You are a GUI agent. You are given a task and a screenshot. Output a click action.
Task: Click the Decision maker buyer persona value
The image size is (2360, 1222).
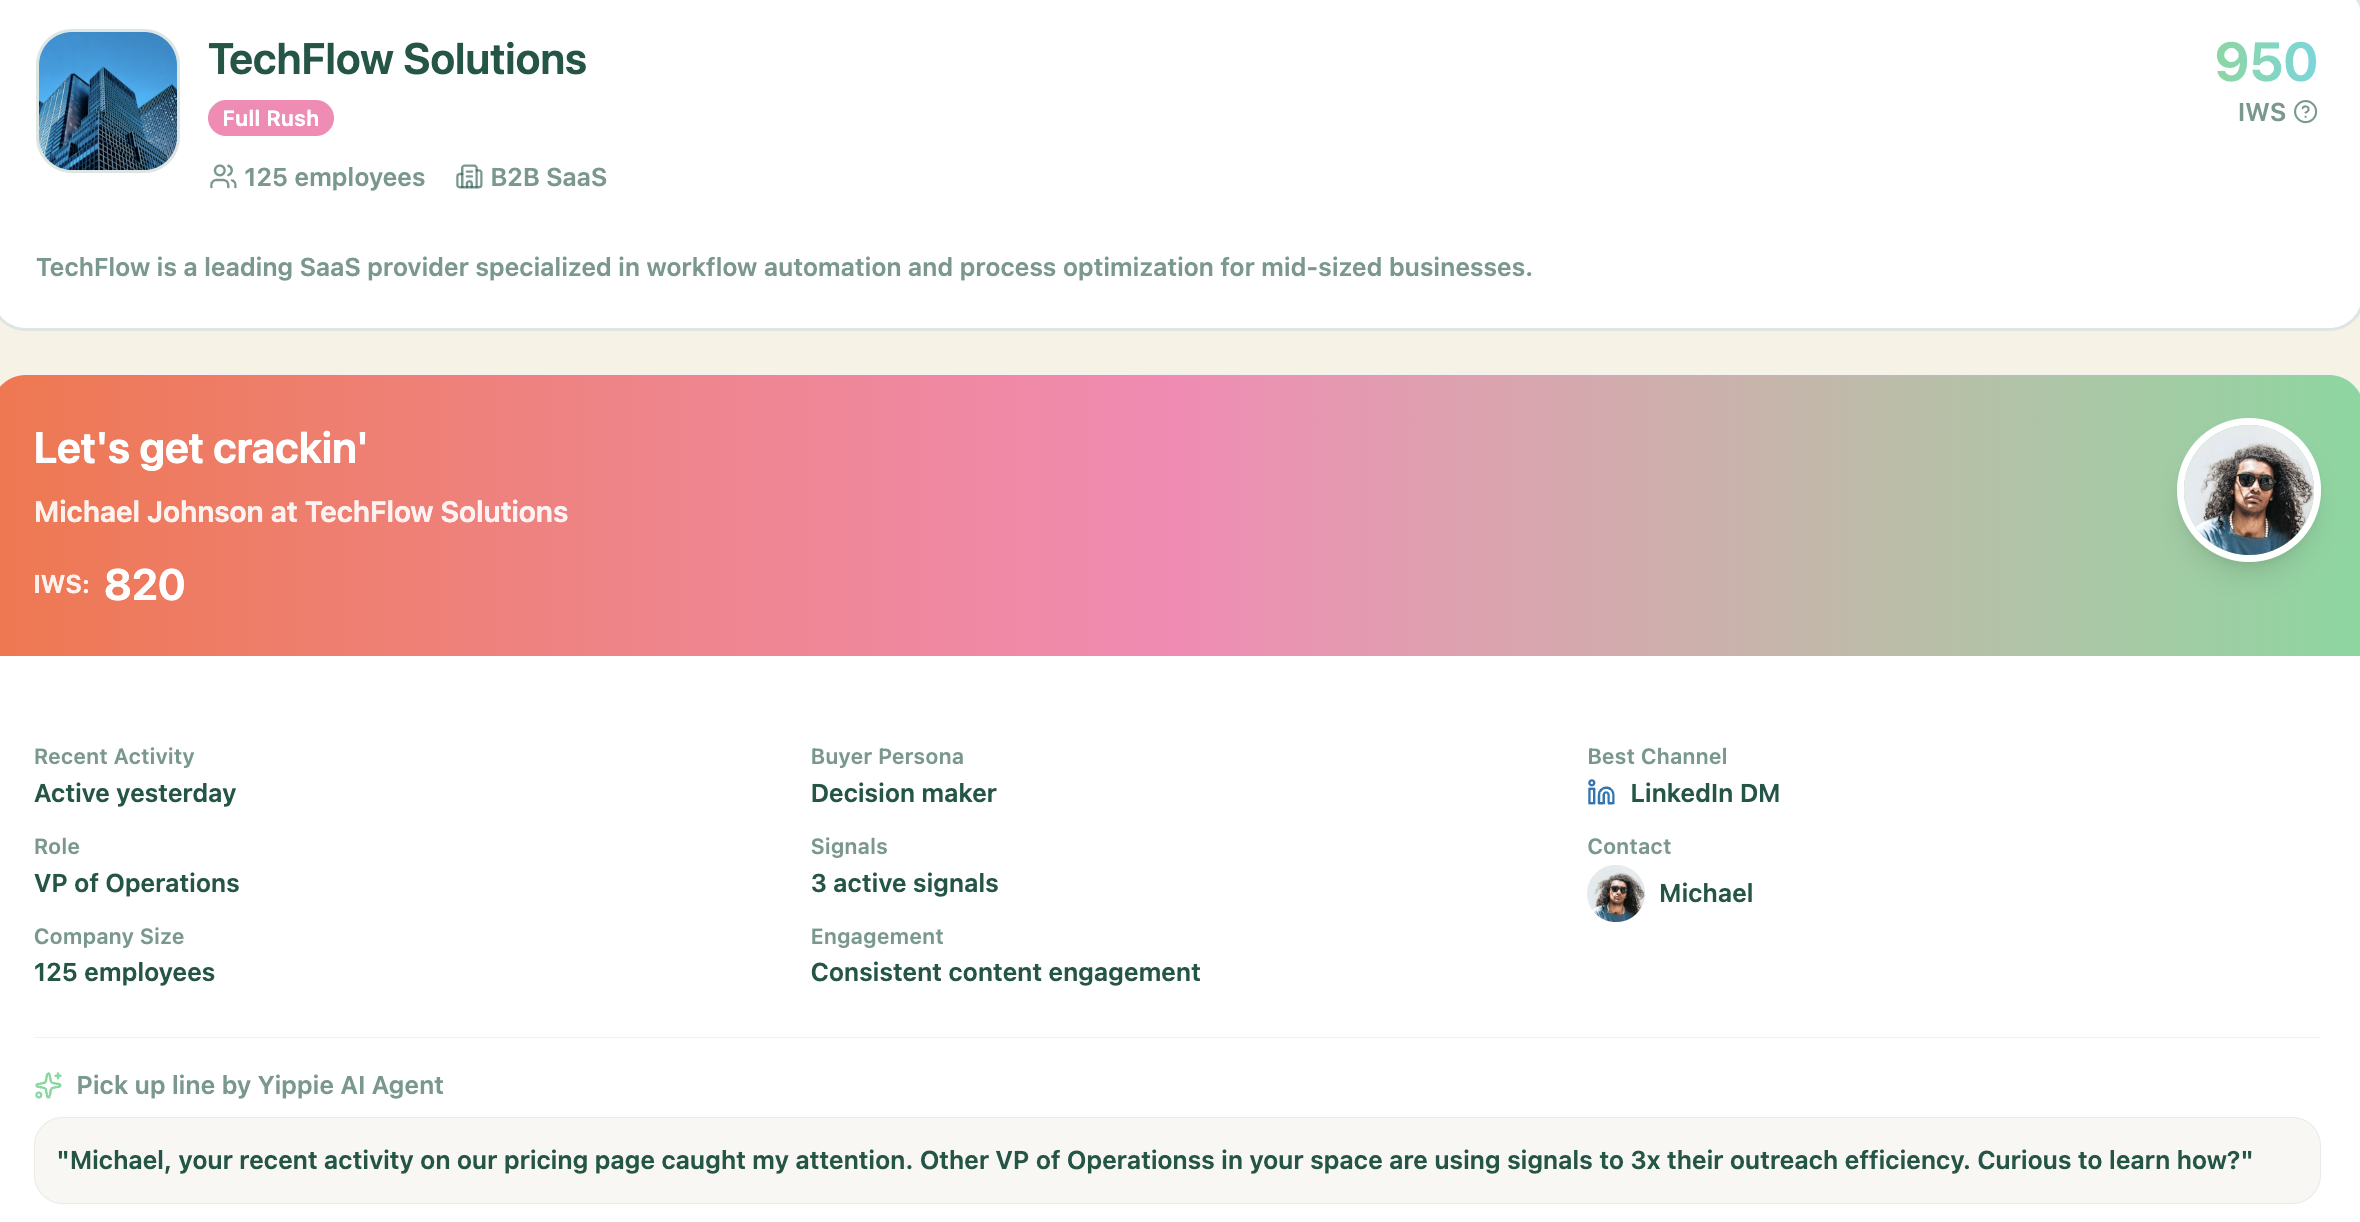(x=903, y=793)
